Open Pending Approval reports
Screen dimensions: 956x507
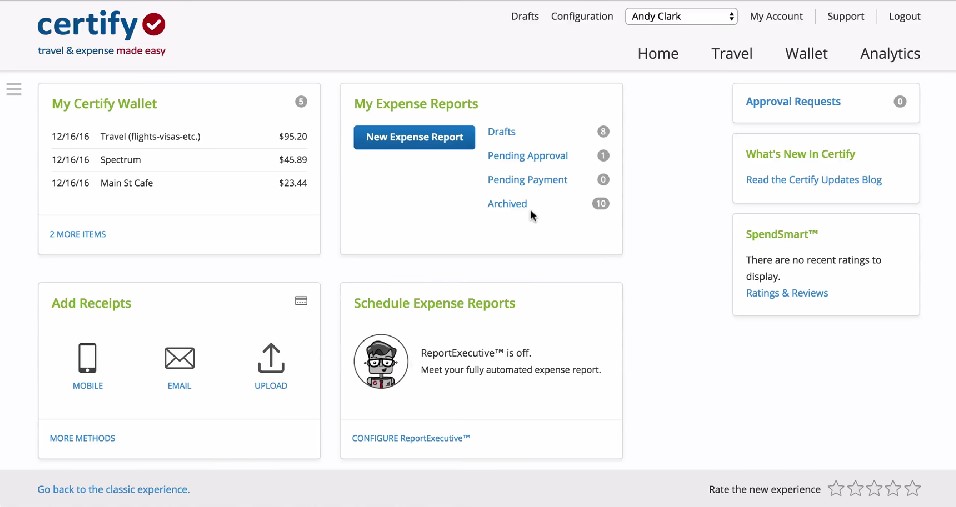pyautogui.click(x=527, y=155)
